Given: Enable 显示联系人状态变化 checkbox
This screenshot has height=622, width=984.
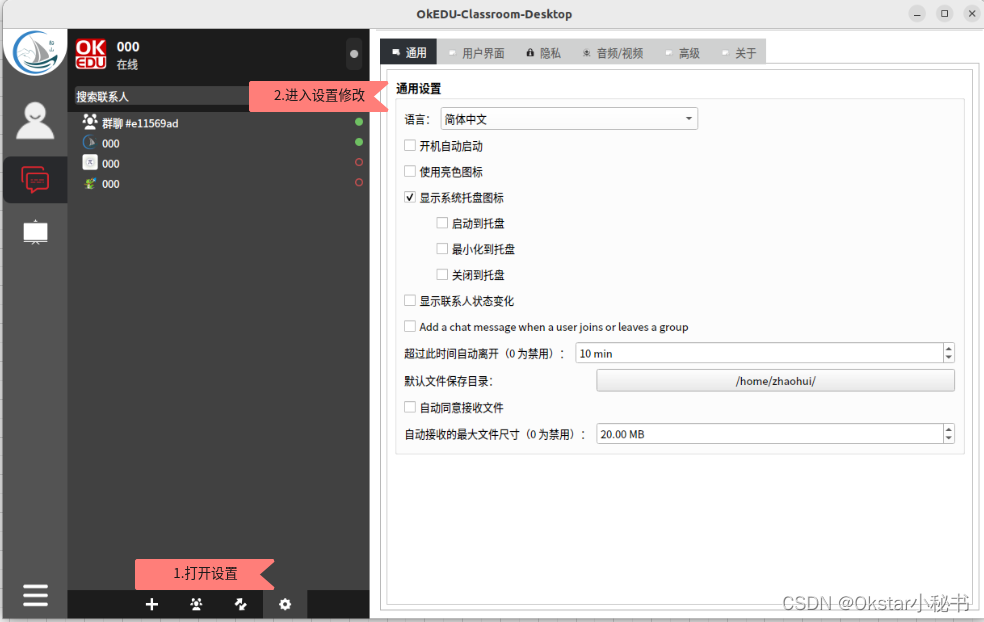Looking at the screenshot, I should [x=410, y=301].
